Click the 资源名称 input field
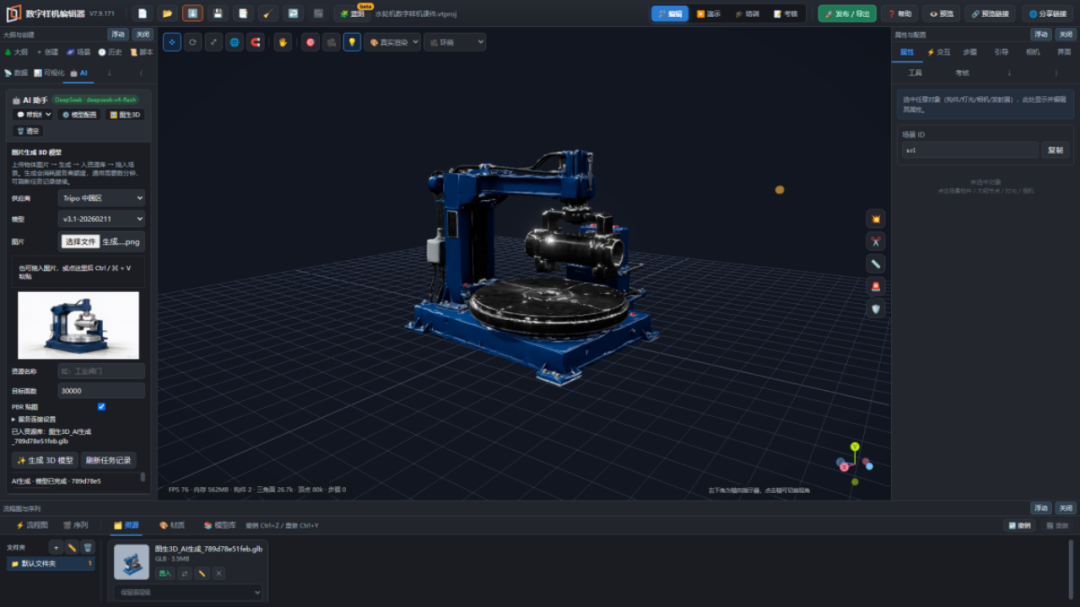 click(x=101, y=371)
